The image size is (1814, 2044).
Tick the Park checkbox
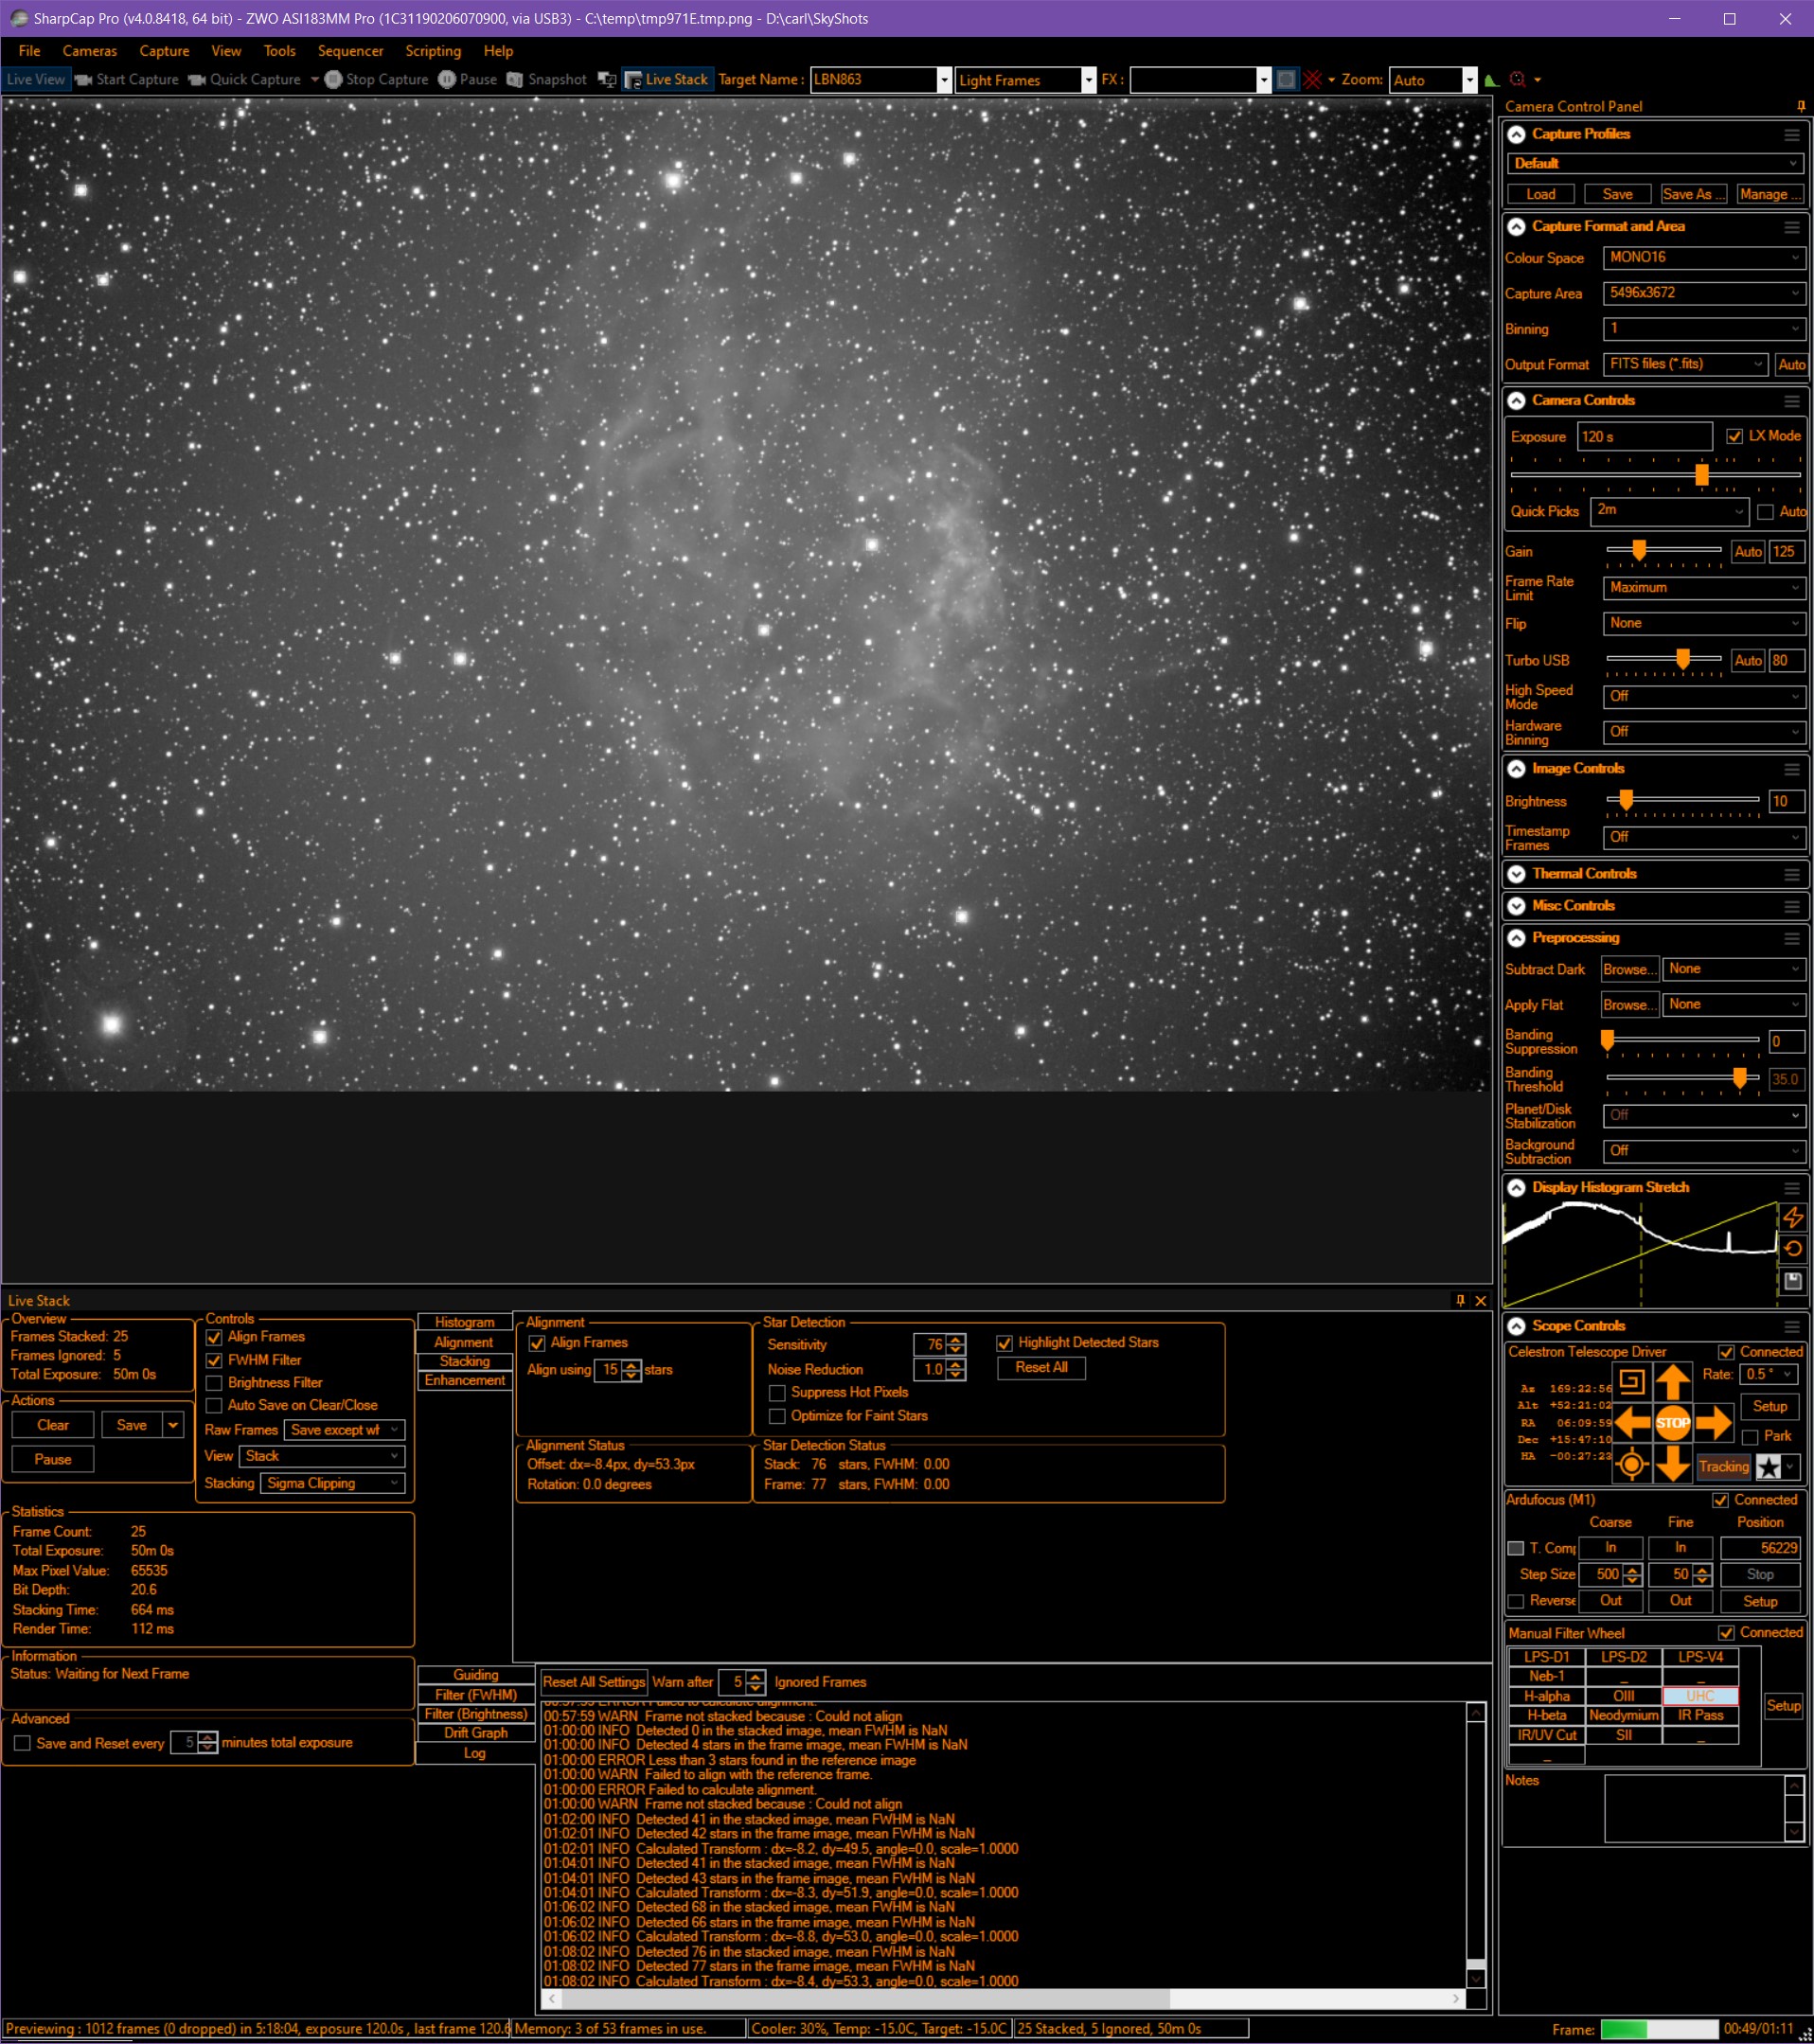(1750, 1436)
